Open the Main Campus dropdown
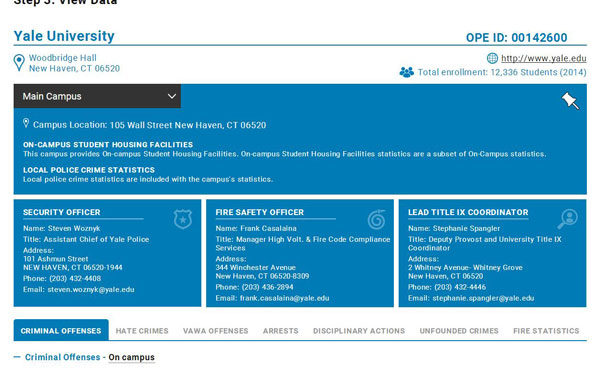 (x=97, y=96)
